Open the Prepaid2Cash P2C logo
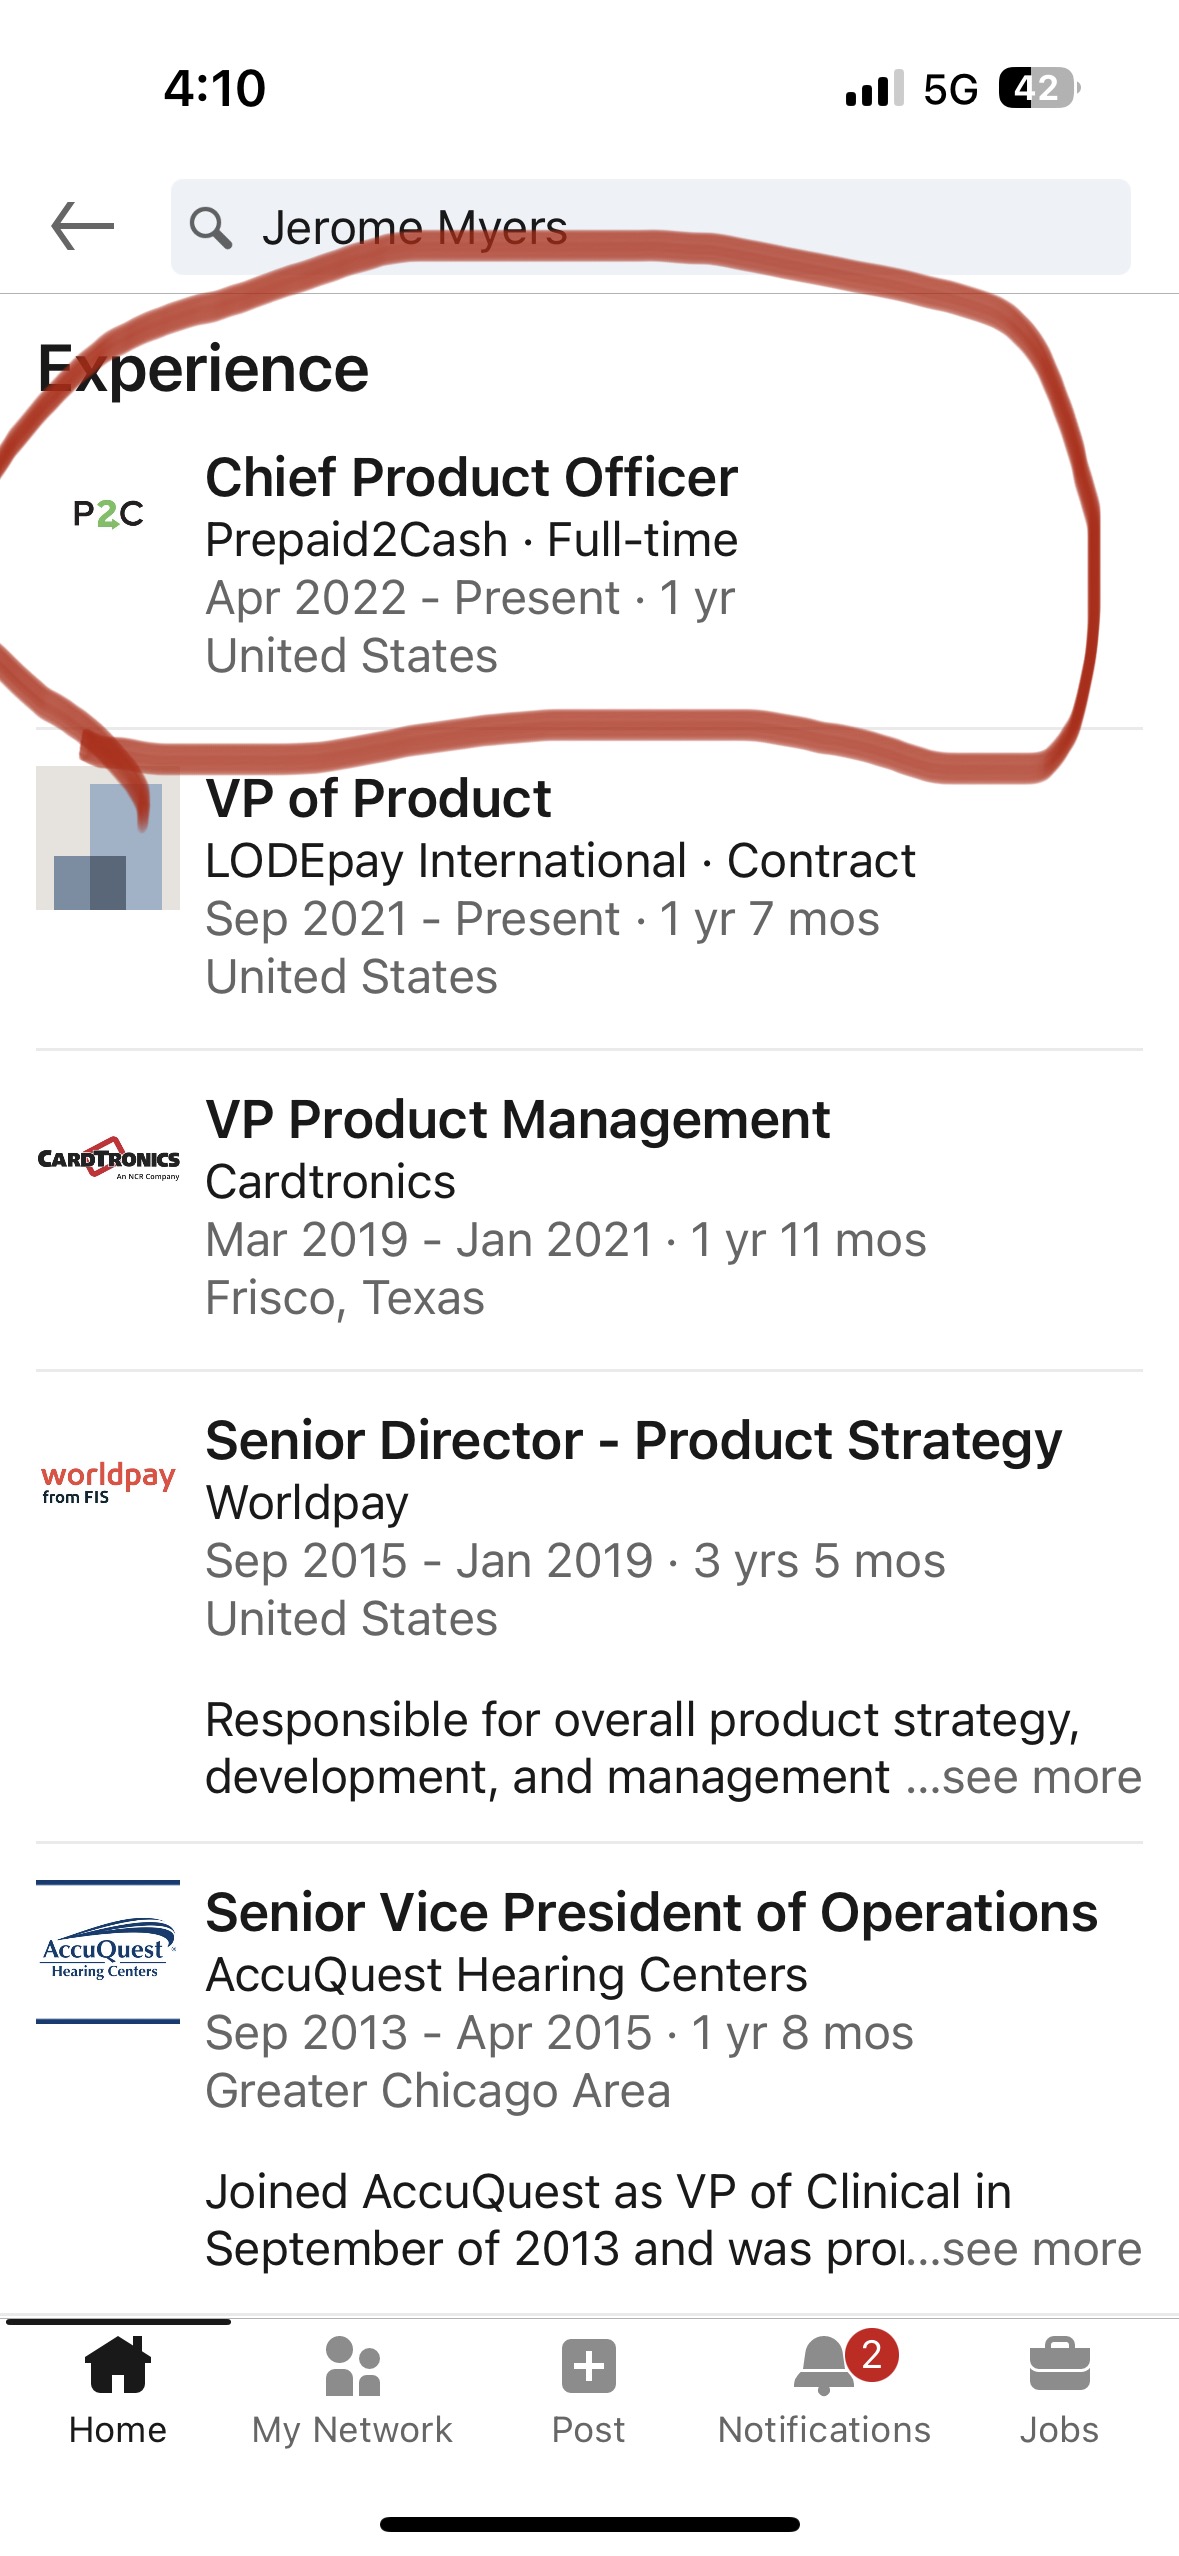The width and height of the screenshot is (1179, 2556). 108,514
